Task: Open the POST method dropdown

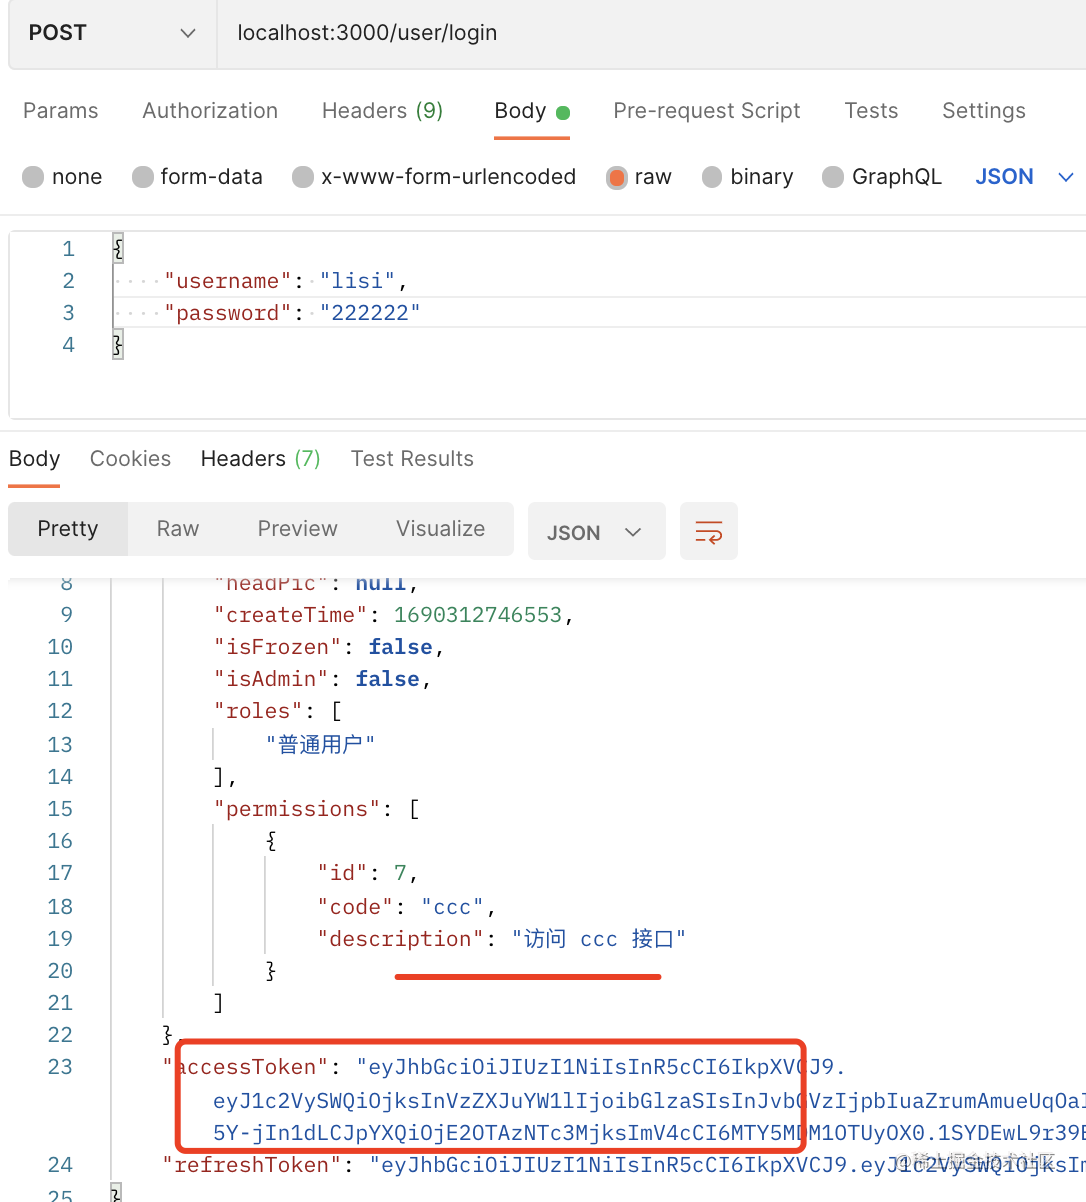Action: (x=112, y=33)
